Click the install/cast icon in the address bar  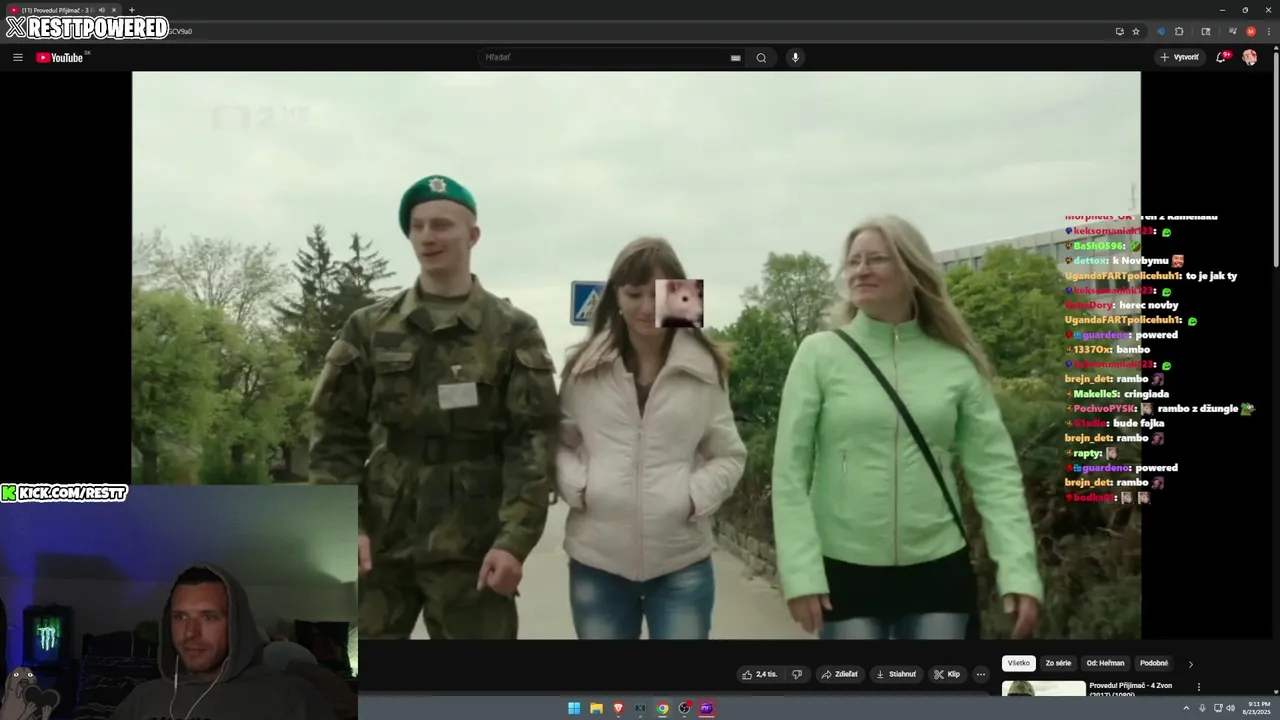click(x=1120, y=31)
